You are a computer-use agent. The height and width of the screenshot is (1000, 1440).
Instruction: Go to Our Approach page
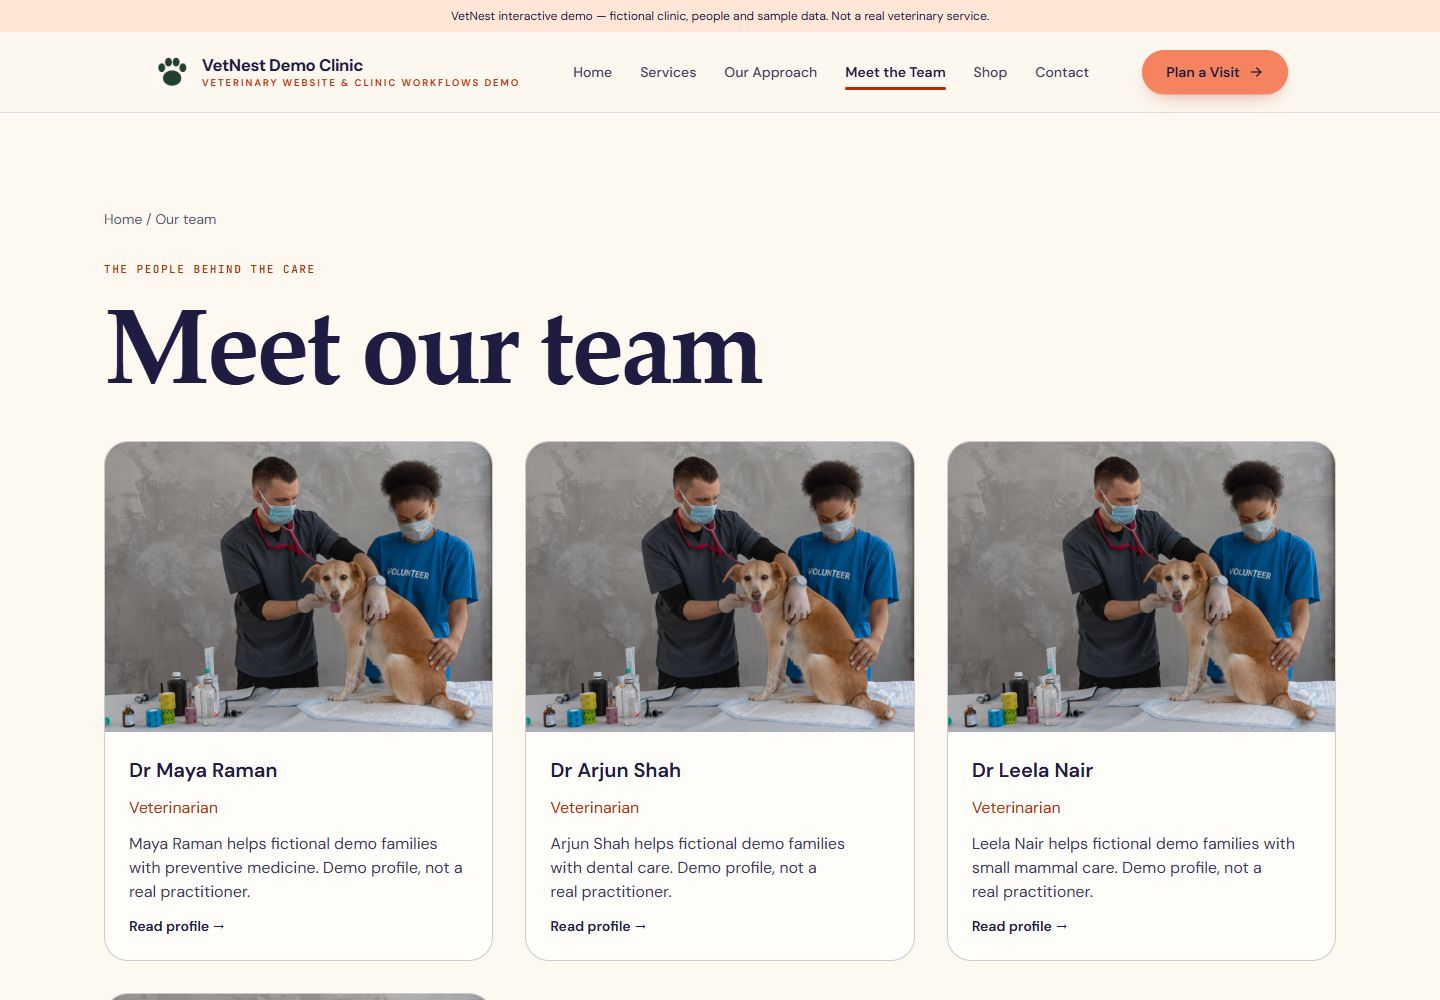(770, 72)
